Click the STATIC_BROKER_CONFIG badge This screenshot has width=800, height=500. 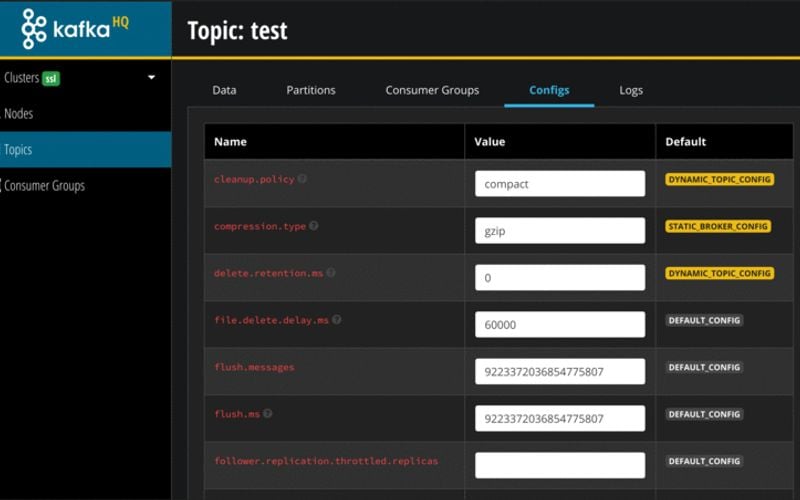point(718,227)
